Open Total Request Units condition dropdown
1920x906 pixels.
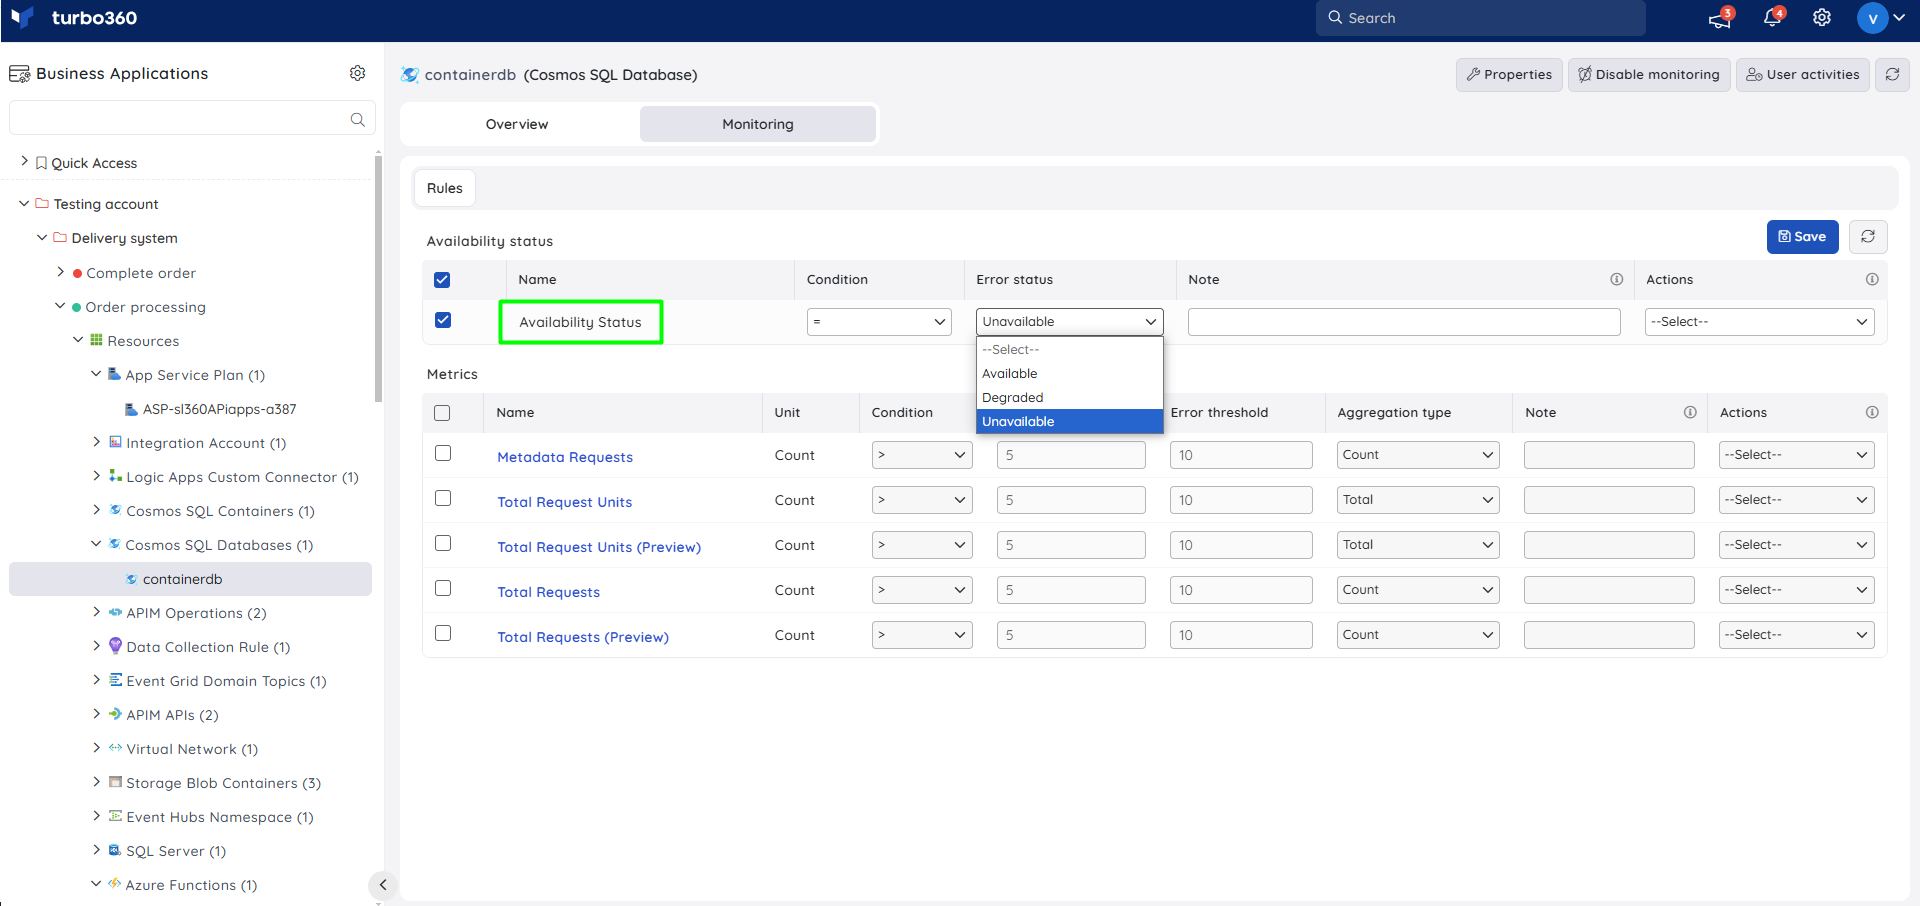pos(921,500)
